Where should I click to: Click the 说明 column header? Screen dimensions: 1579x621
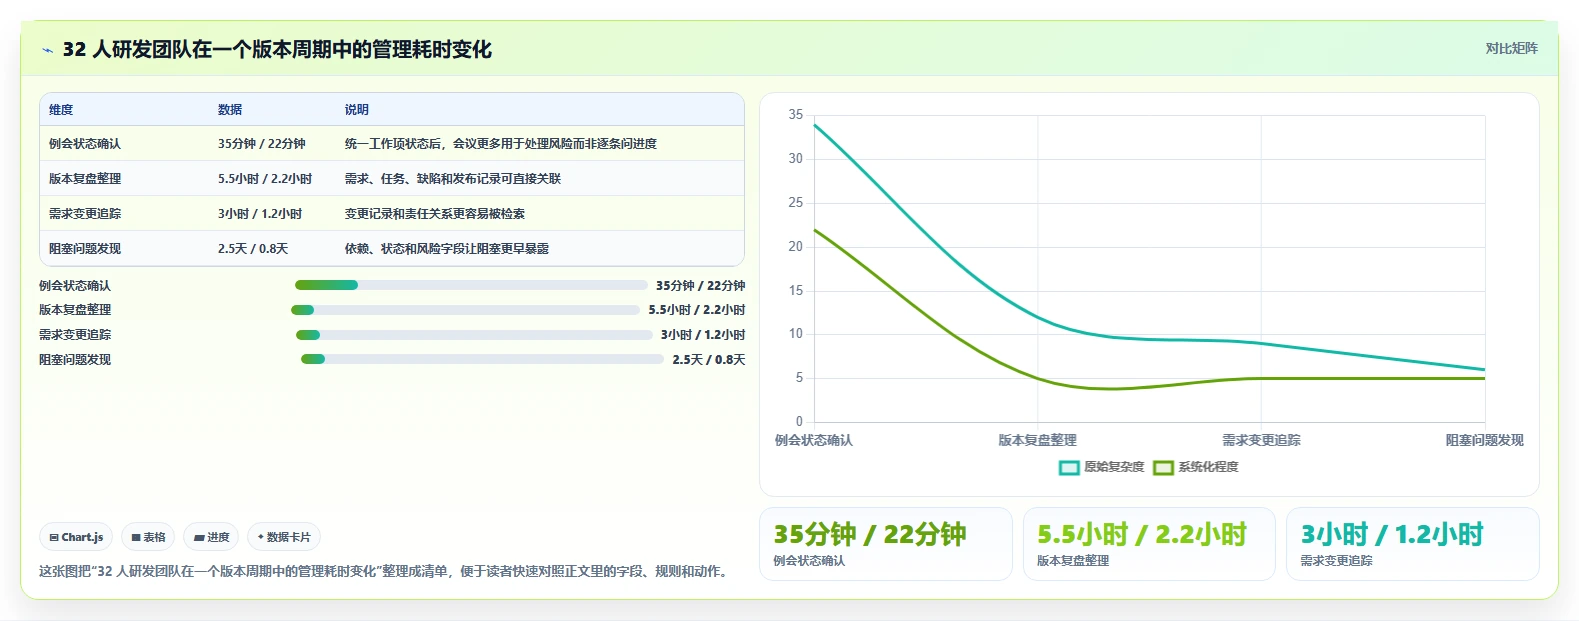(357, 110)
